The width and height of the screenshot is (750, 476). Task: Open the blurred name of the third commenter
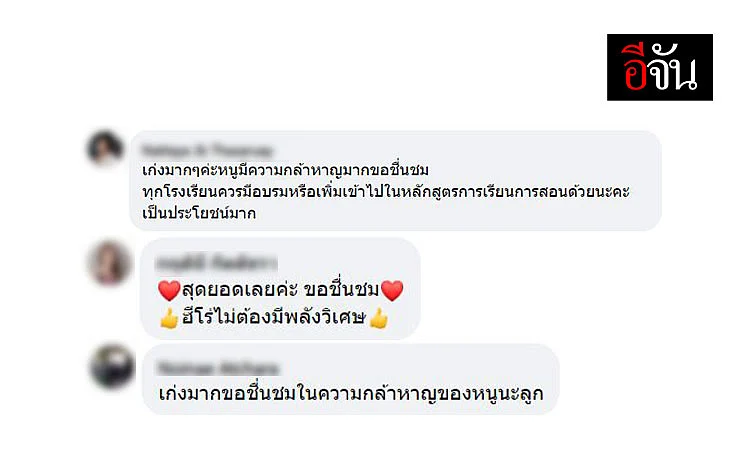pyautogui.click(x=218, y=368)
